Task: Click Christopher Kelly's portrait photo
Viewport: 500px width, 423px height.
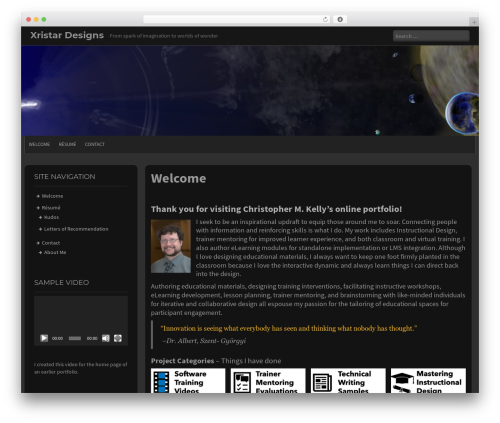Action: [x=171, y=246]
